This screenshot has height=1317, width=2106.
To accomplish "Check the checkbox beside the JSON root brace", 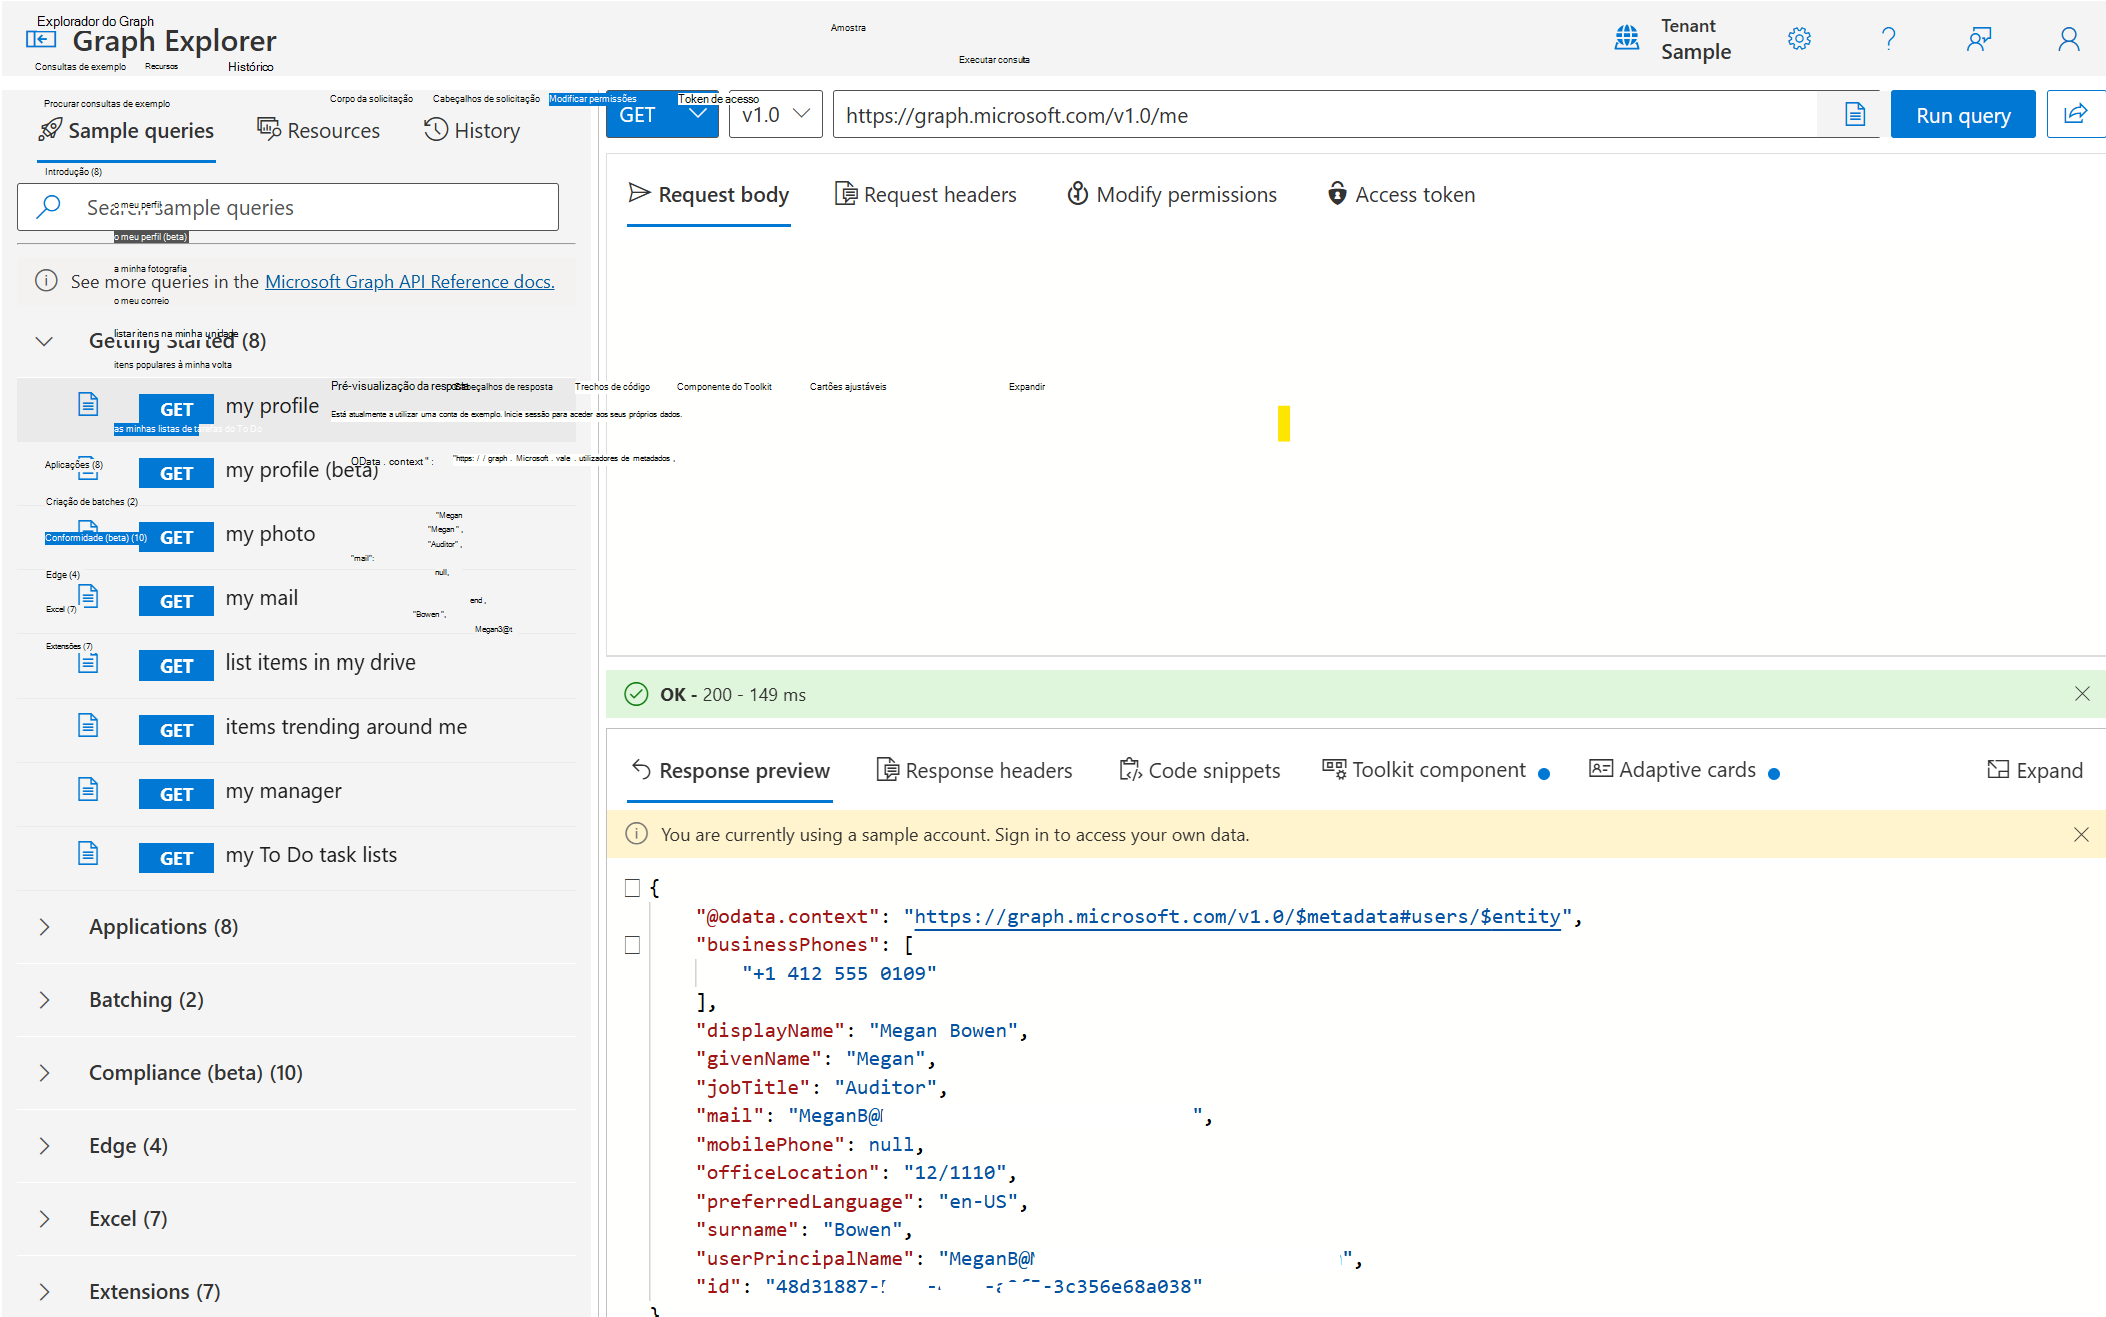I will click(632, 887).
